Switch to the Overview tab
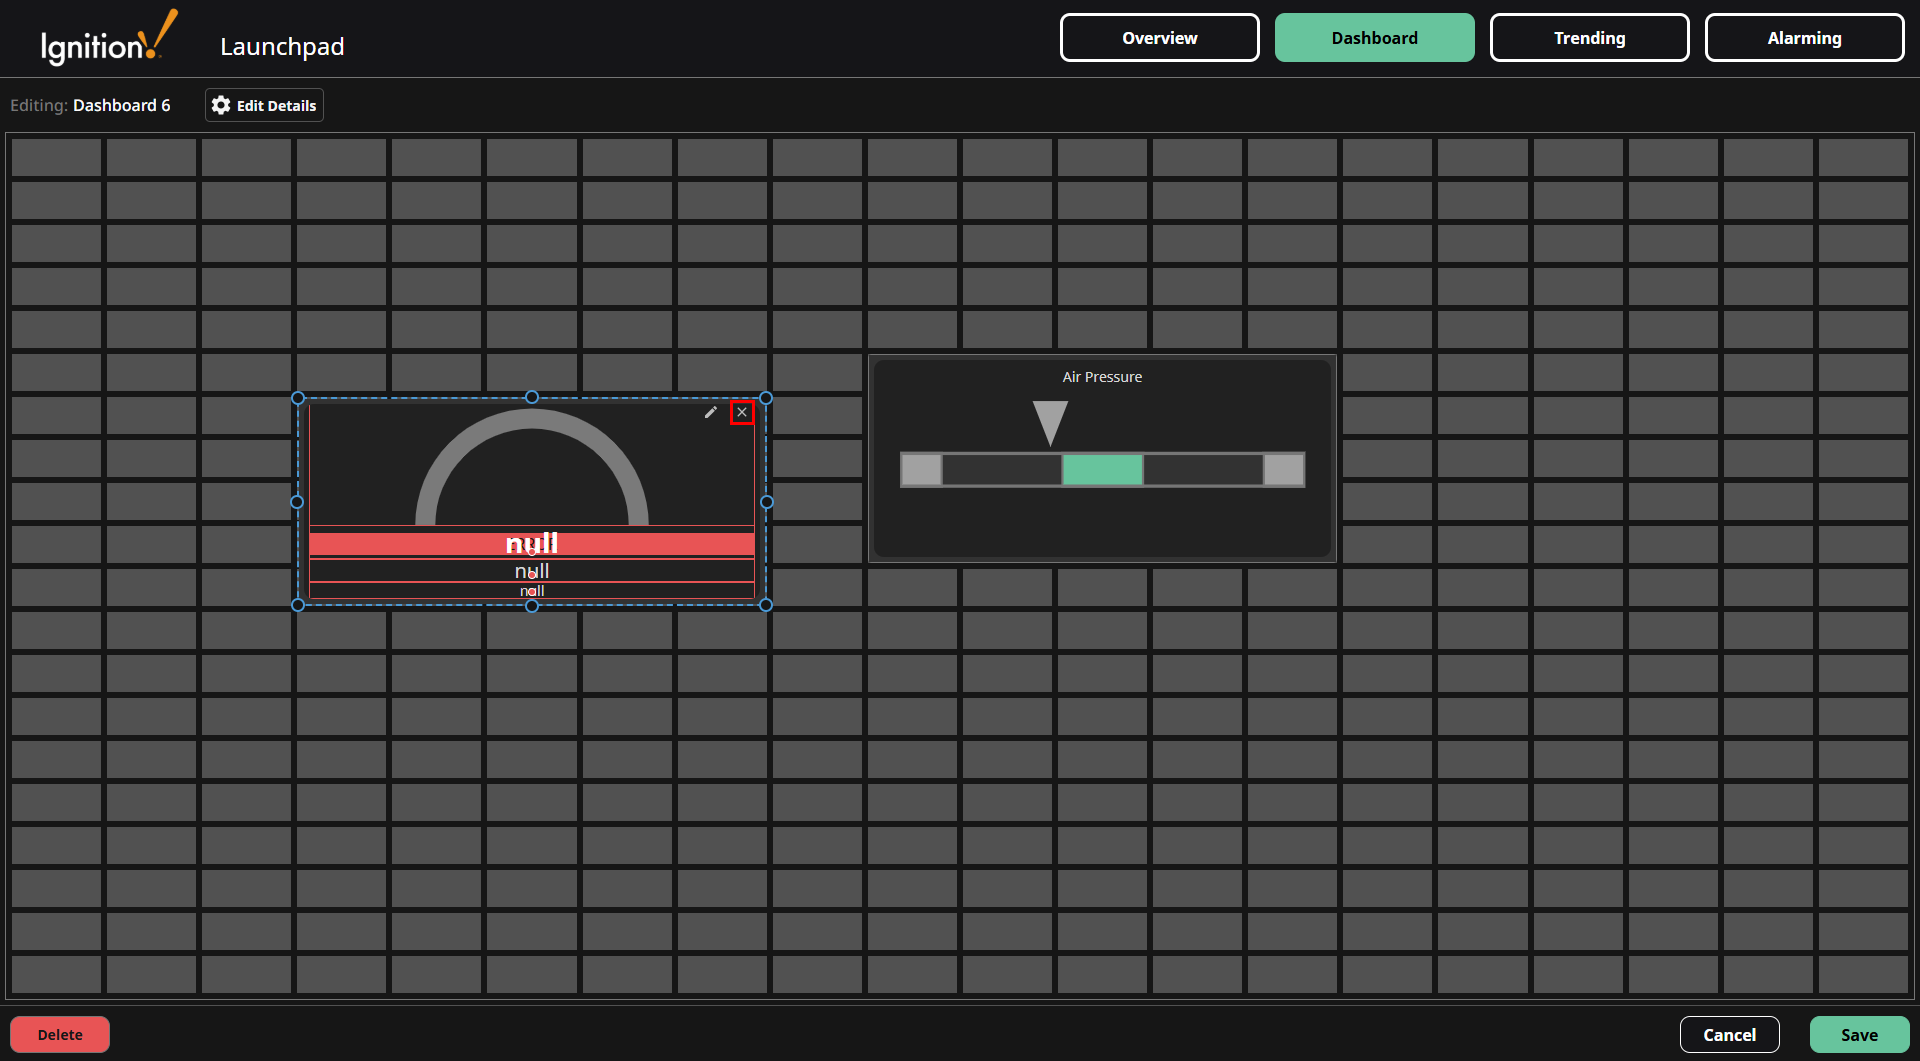This screenshot has width=1920, height=1061. click(x=1159, y=37)
